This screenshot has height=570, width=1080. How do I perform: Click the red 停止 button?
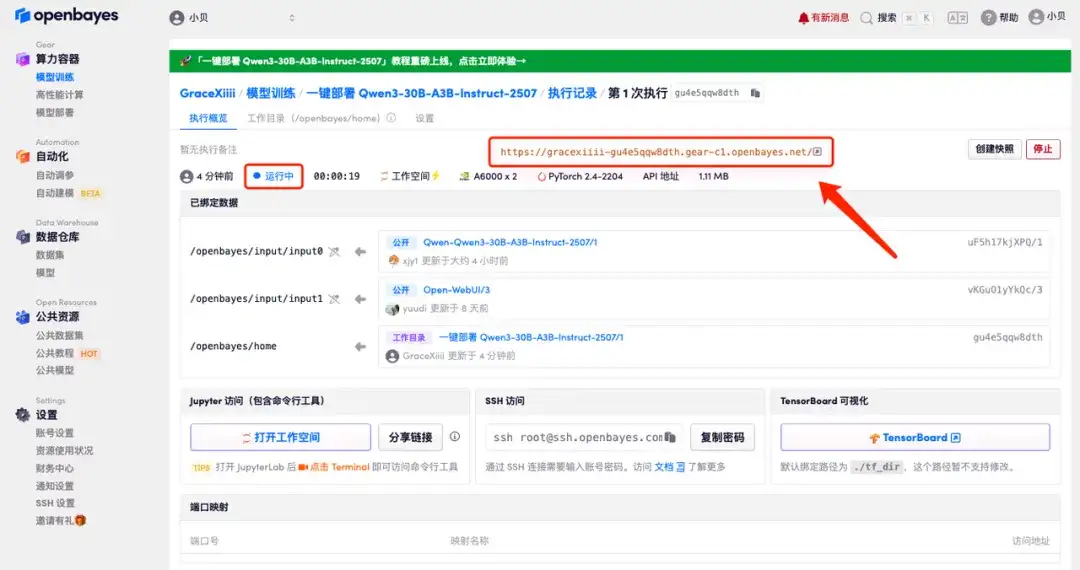click(x=1043, y=149)
